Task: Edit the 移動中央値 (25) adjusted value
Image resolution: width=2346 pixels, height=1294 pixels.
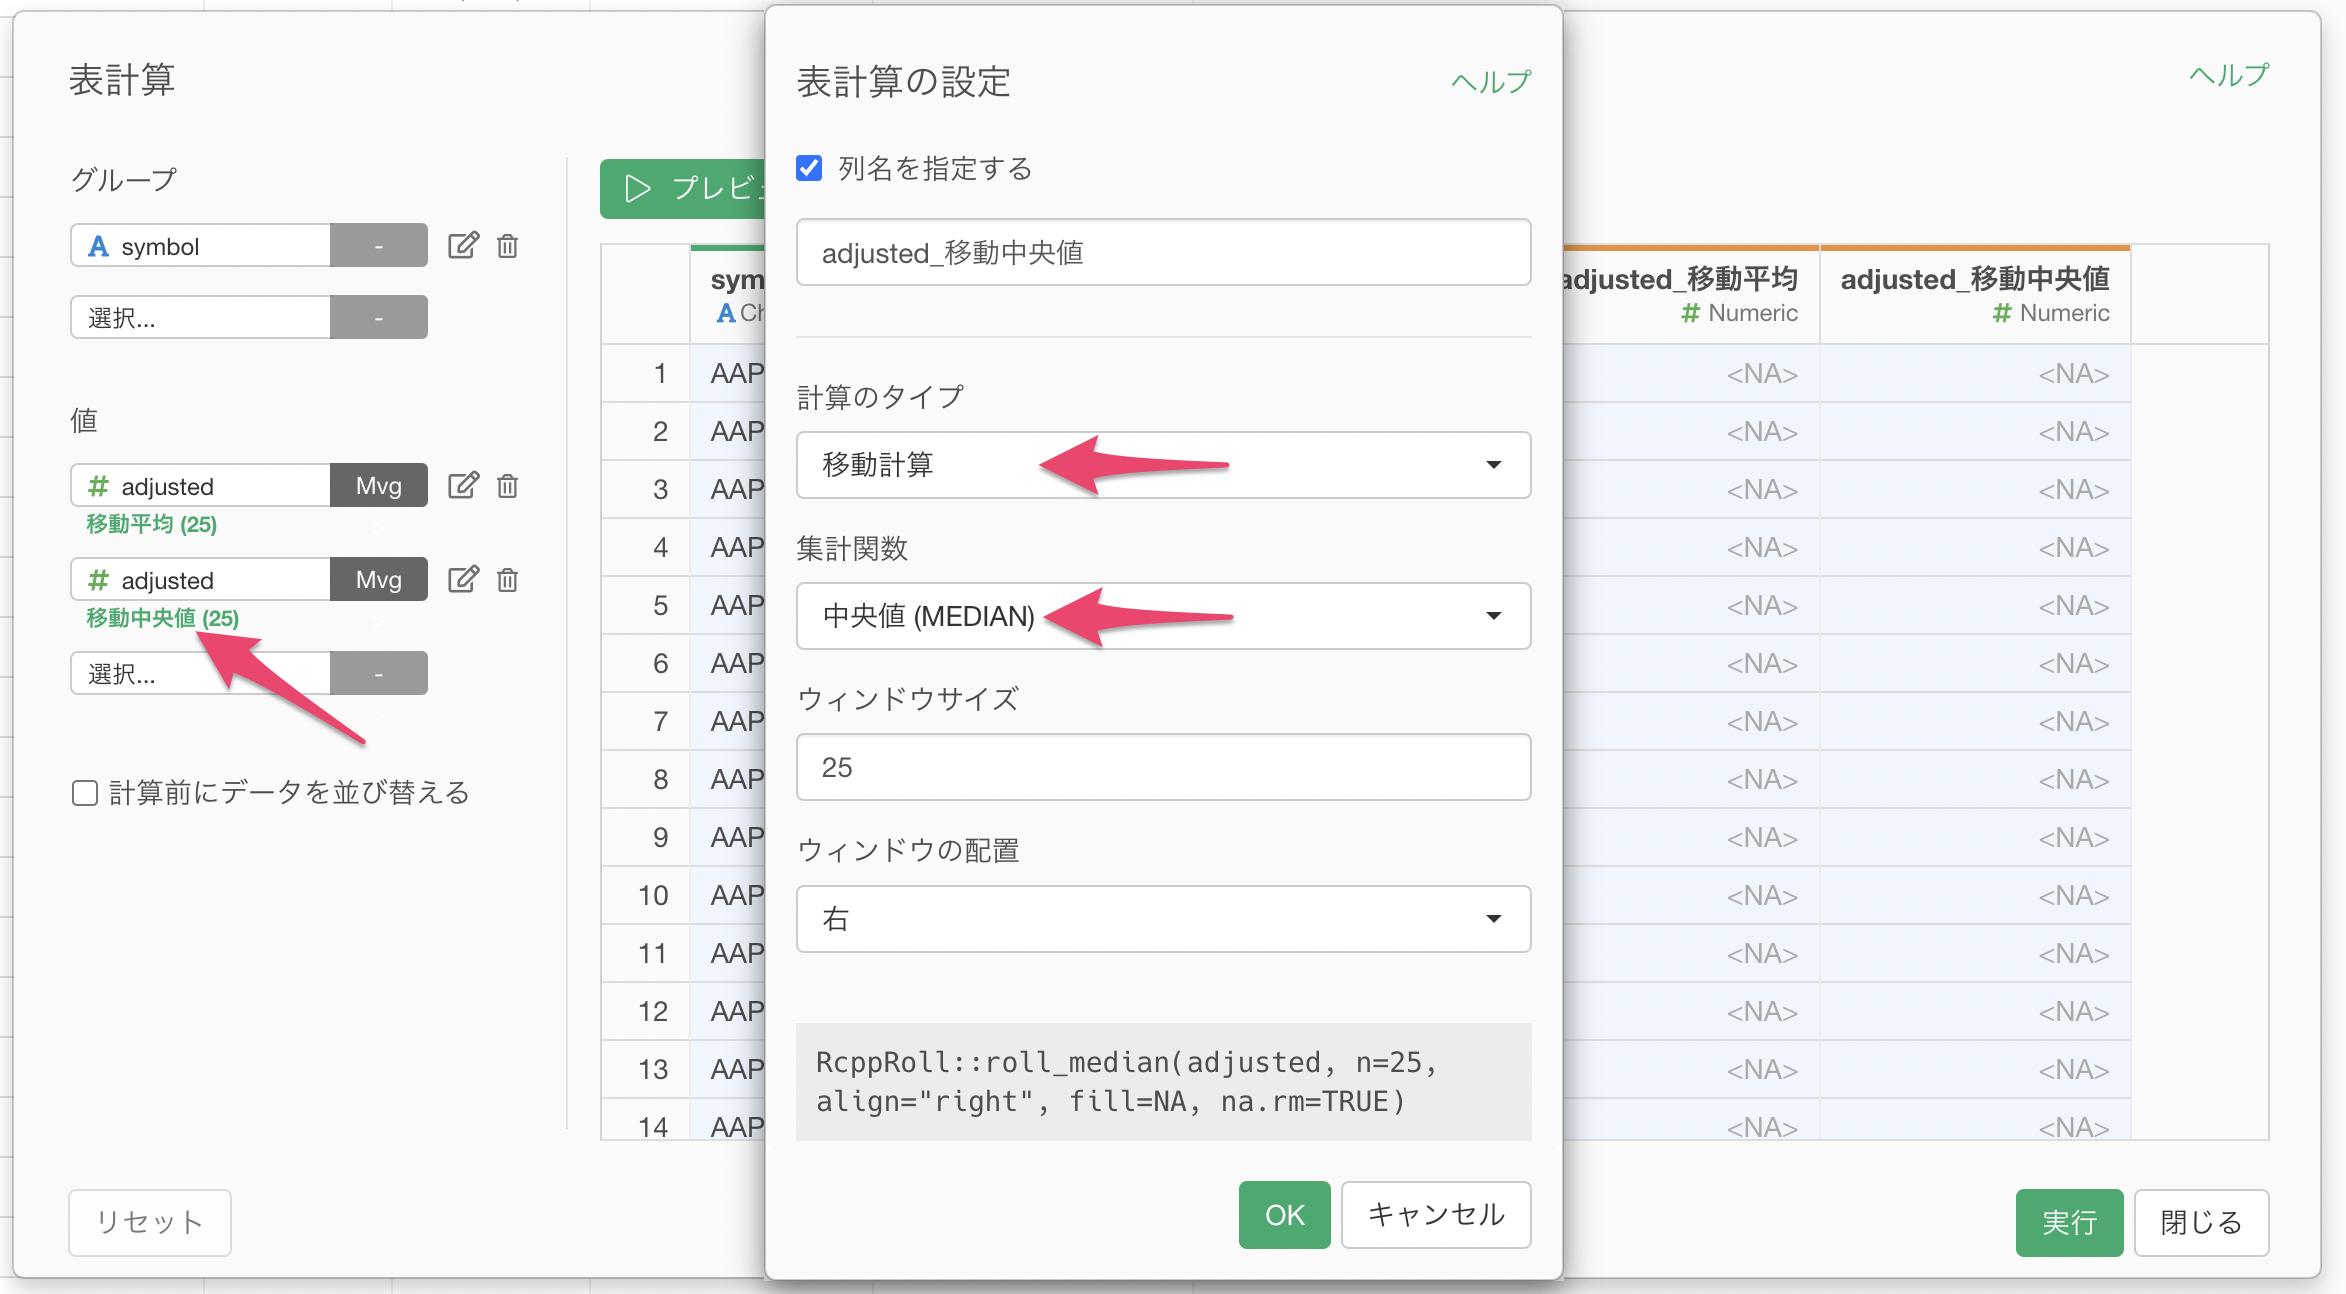Action: click(462, 579)
